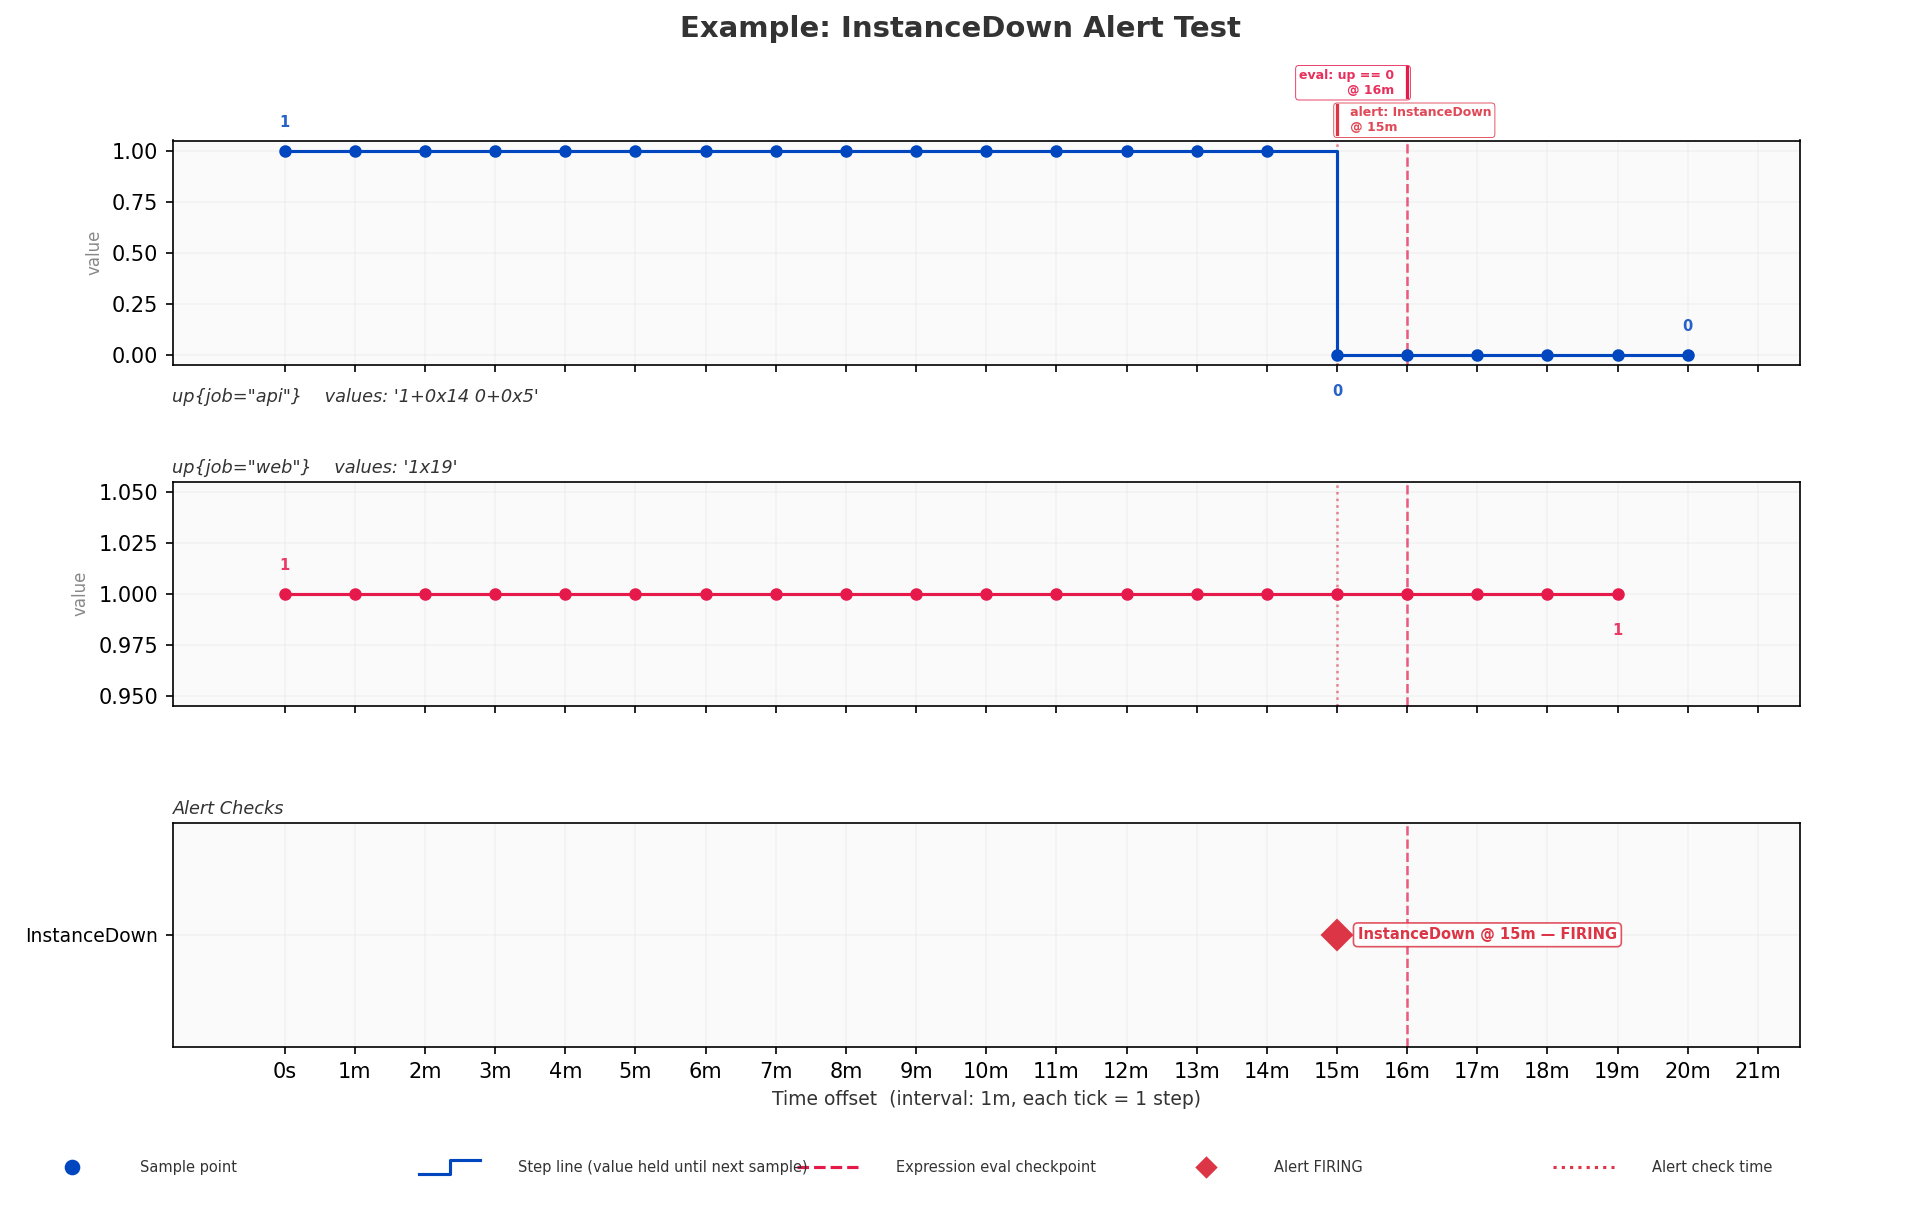Click the last web sample point at 19m

point(1618,594)
